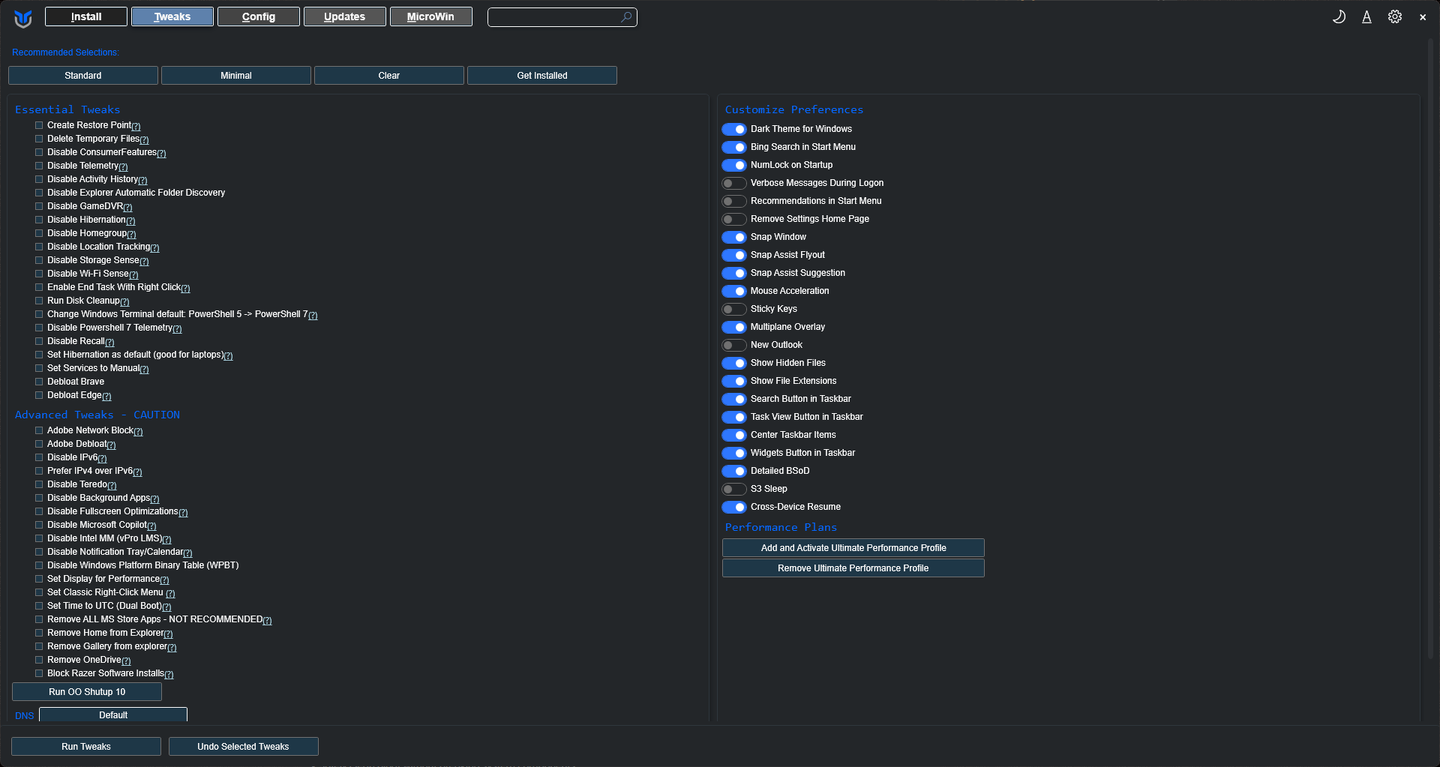The height and width of the screenshot is (767, 1440).
Task: Click the magnifier icon in search box
Action: click(x=626, y=17)
